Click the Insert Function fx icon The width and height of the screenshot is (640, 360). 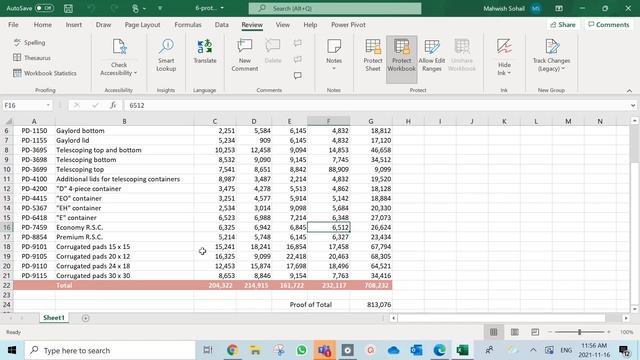pos(113,105)
